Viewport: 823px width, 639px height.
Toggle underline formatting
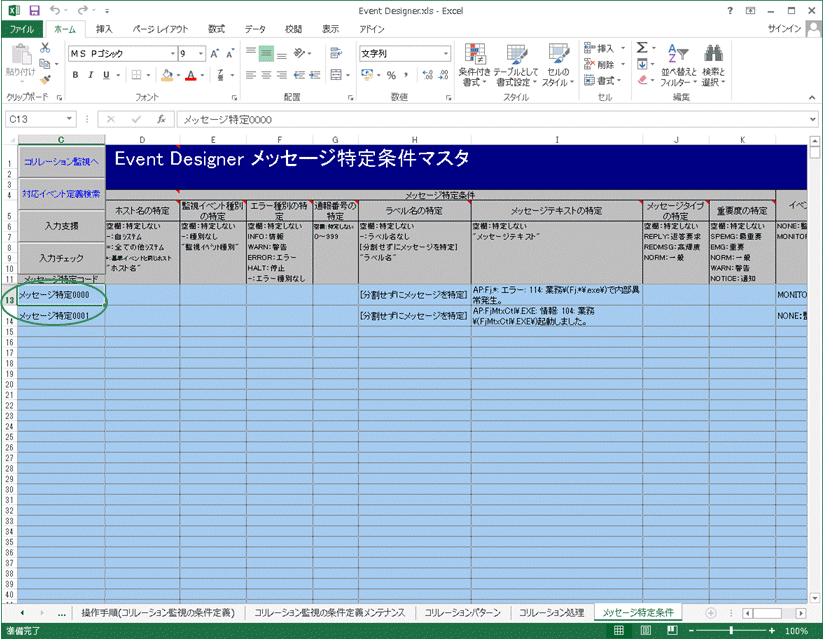coord(106,75)
